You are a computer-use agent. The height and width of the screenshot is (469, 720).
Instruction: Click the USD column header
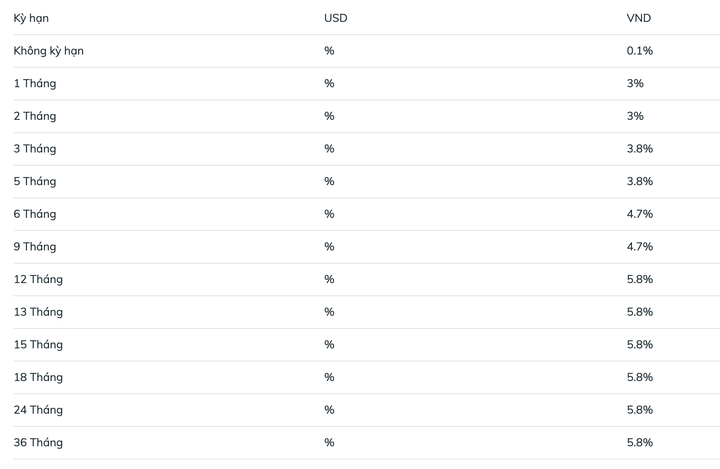pyautogui.click(x=336, y=18)
